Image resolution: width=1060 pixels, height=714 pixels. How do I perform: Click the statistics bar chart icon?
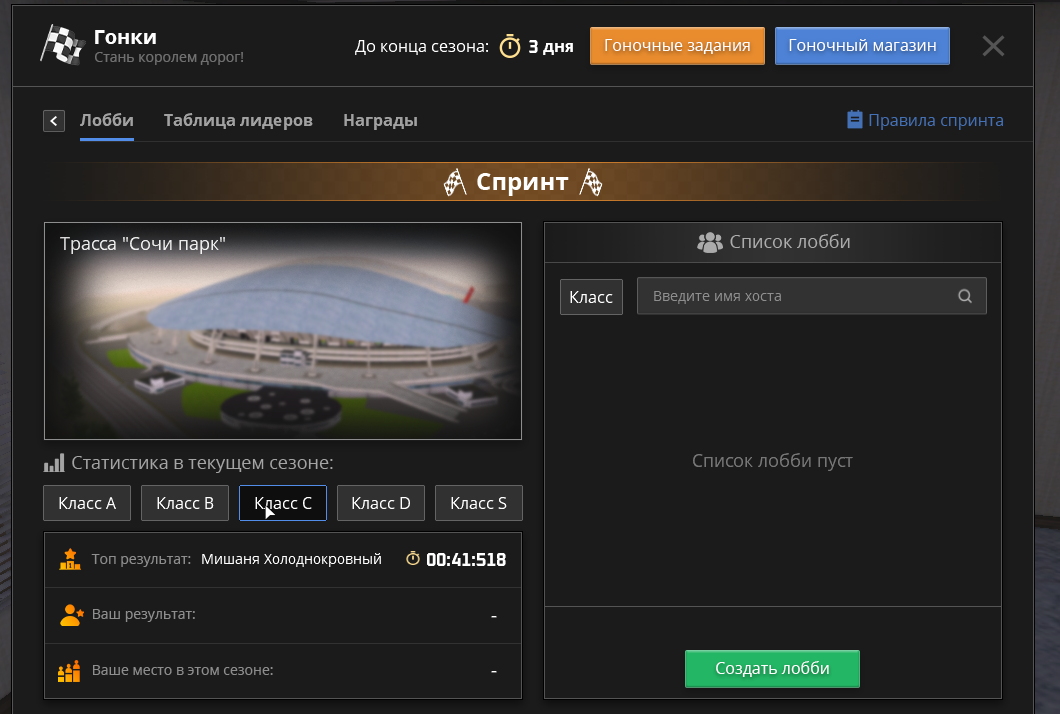54,463
